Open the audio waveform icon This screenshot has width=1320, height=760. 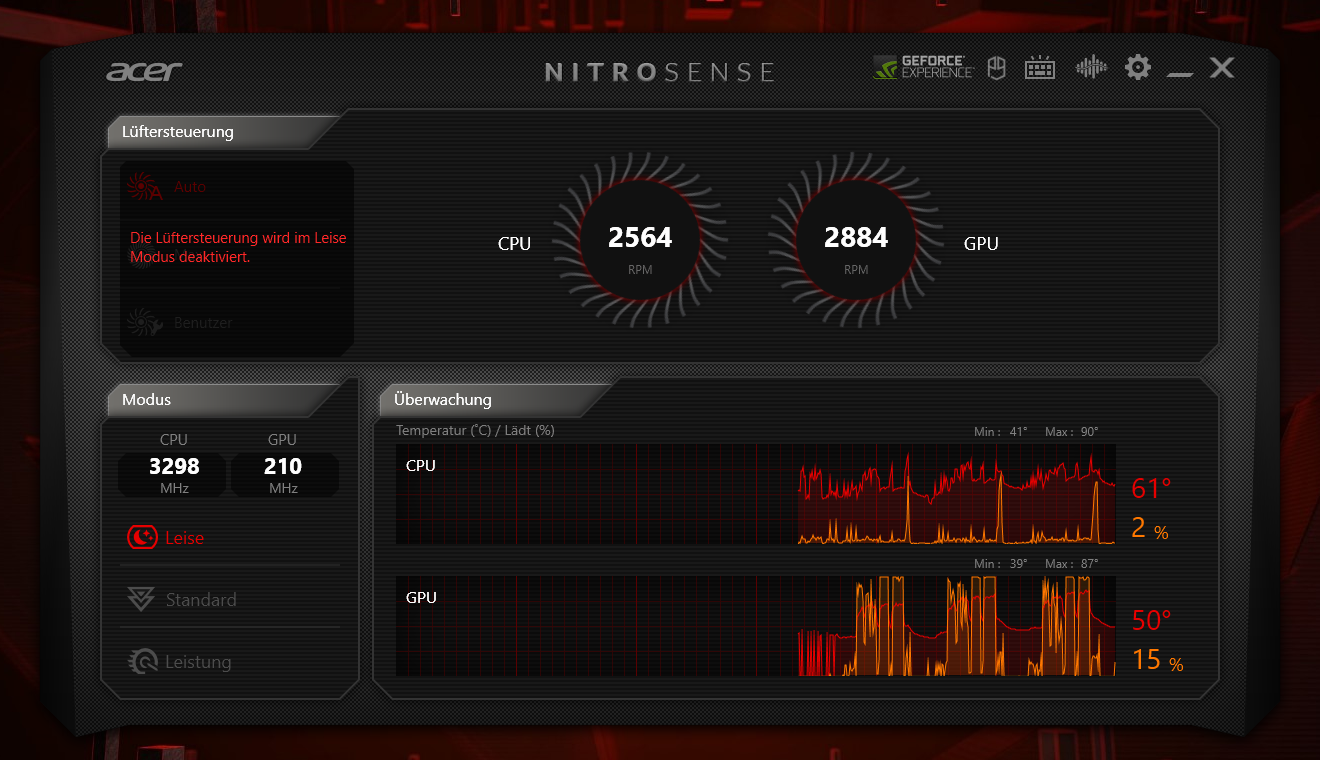1091,68
